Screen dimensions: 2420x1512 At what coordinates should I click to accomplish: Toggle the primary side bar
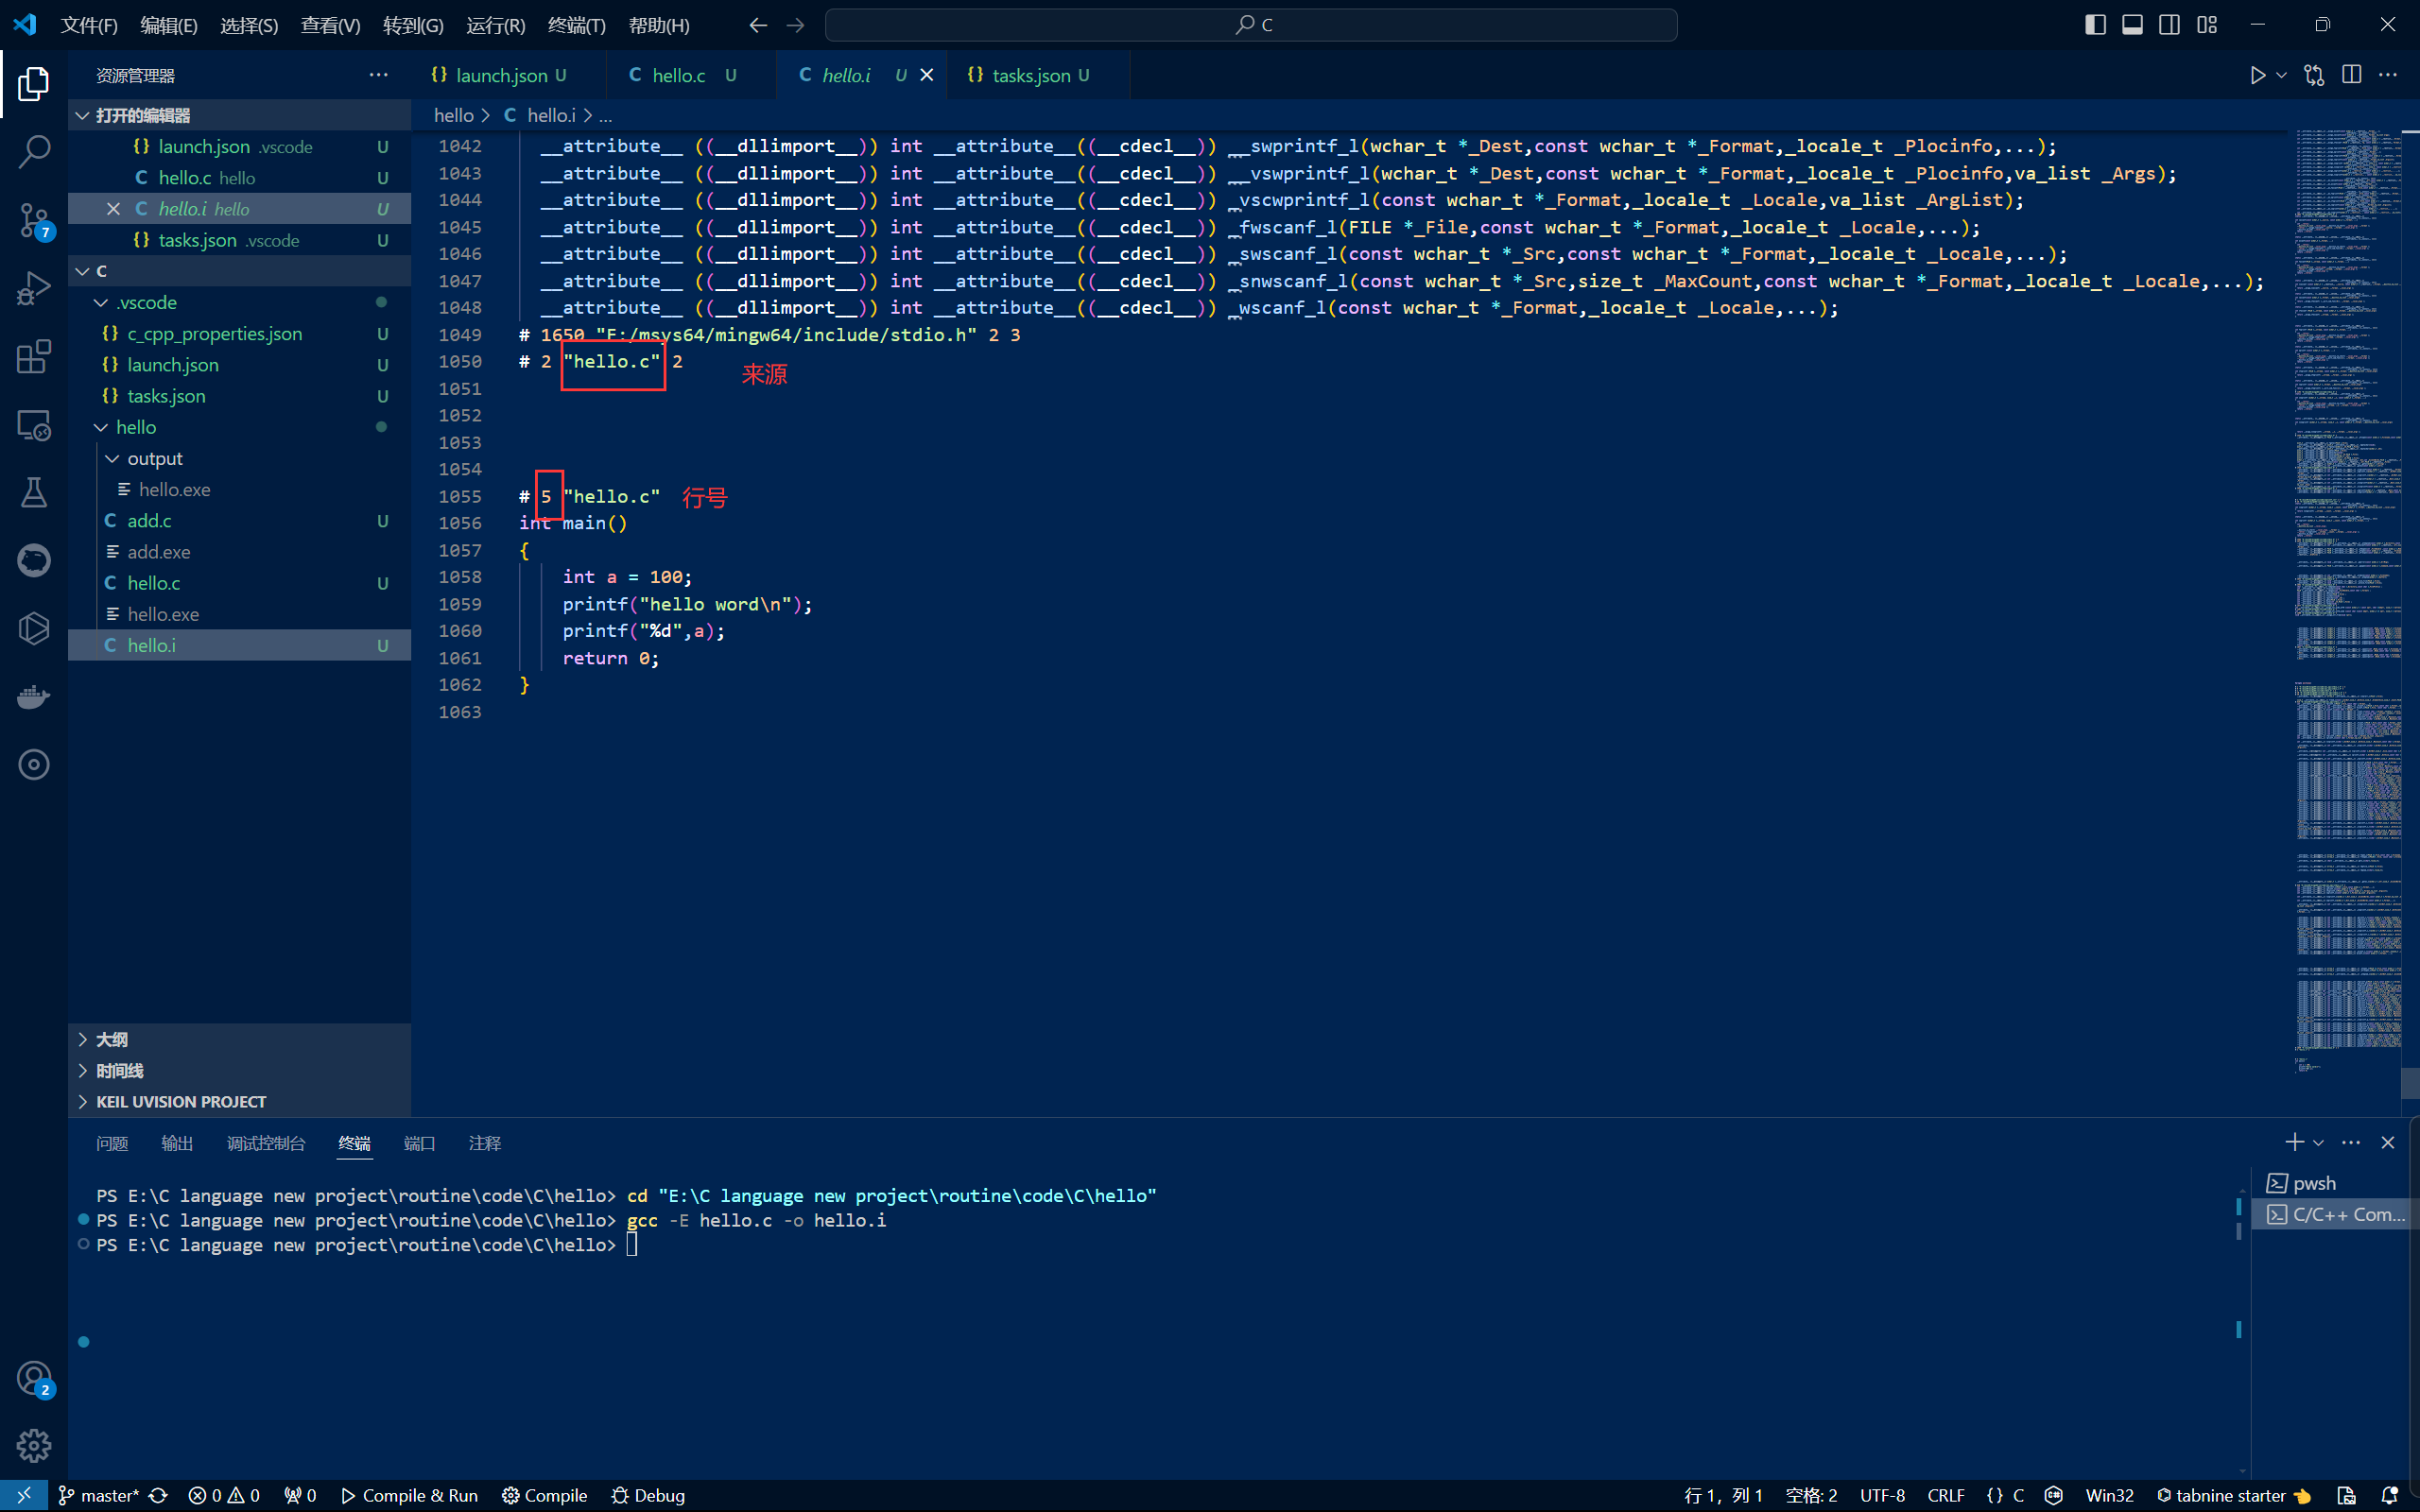(2095, 25)
